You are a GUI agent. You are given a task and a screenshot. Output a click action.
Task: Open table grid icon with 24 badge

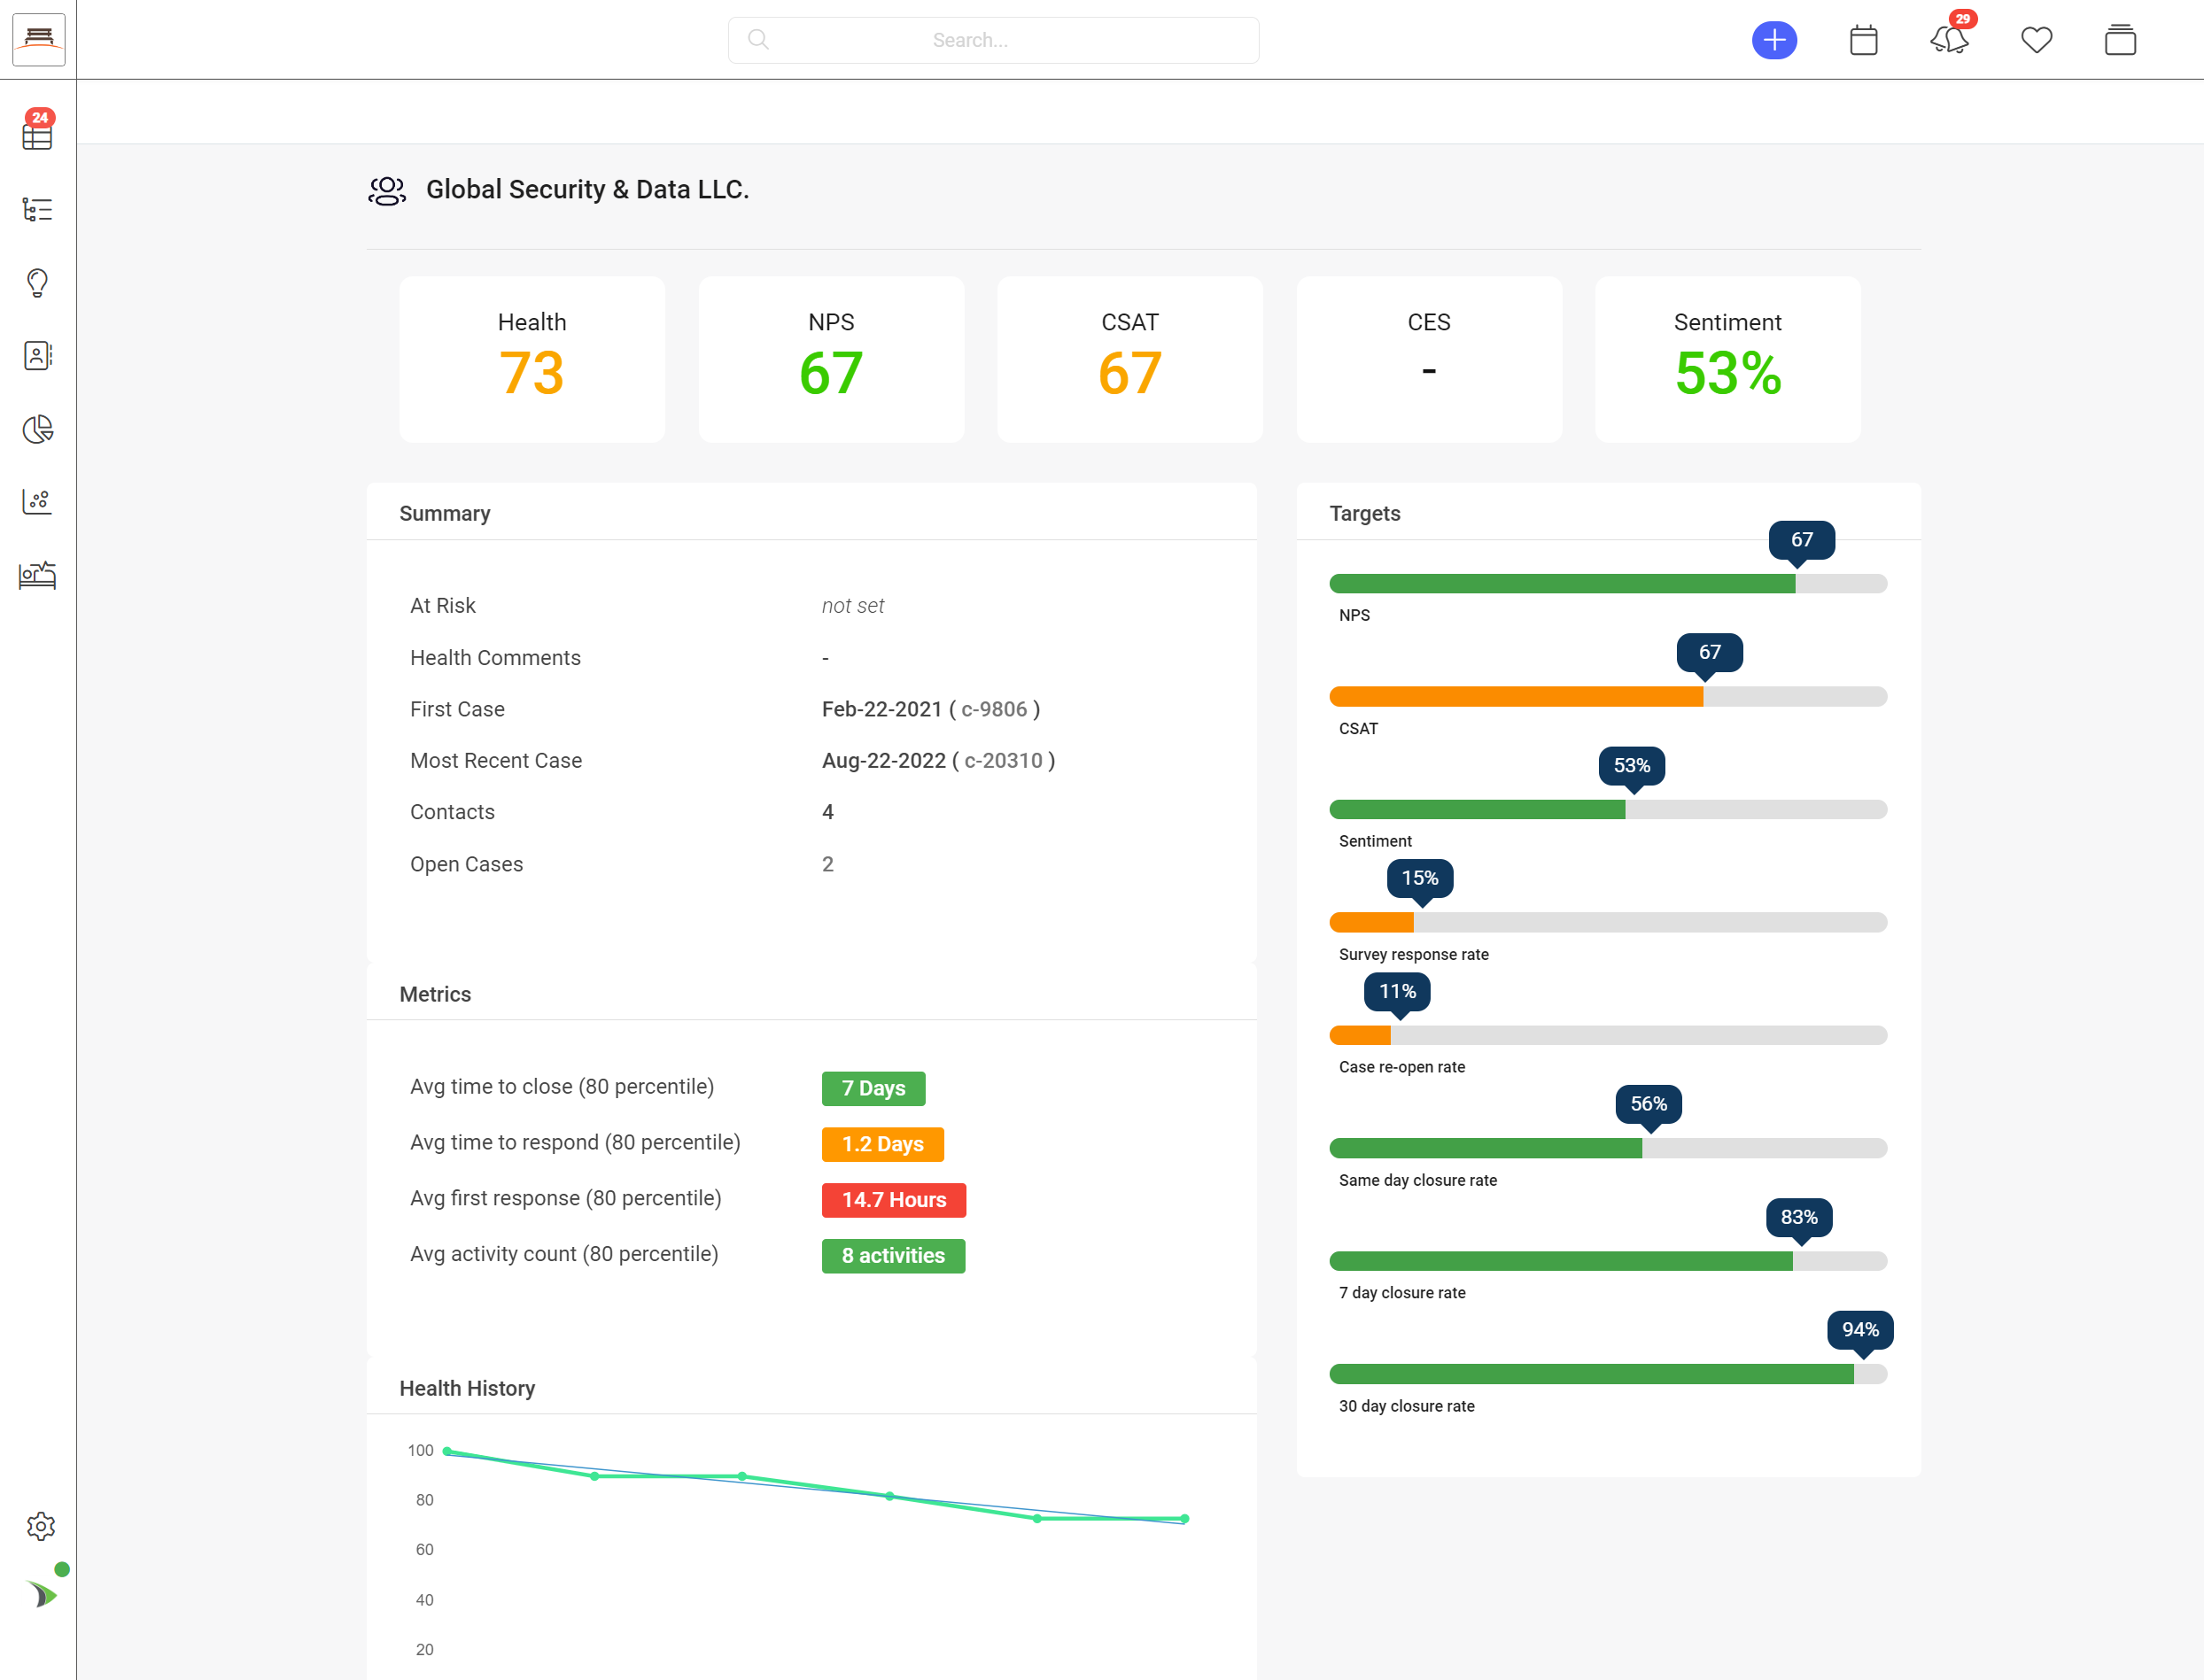pos(37,134)
